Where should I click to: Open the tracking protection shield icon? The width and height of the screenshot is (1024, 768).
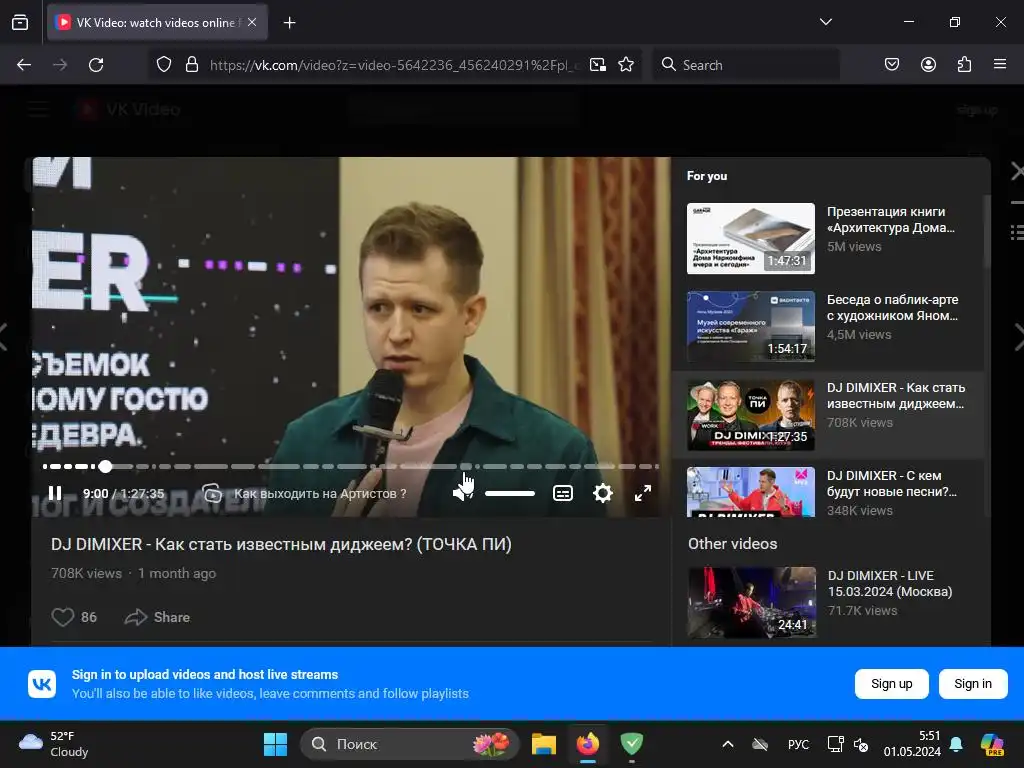(164, 65)
